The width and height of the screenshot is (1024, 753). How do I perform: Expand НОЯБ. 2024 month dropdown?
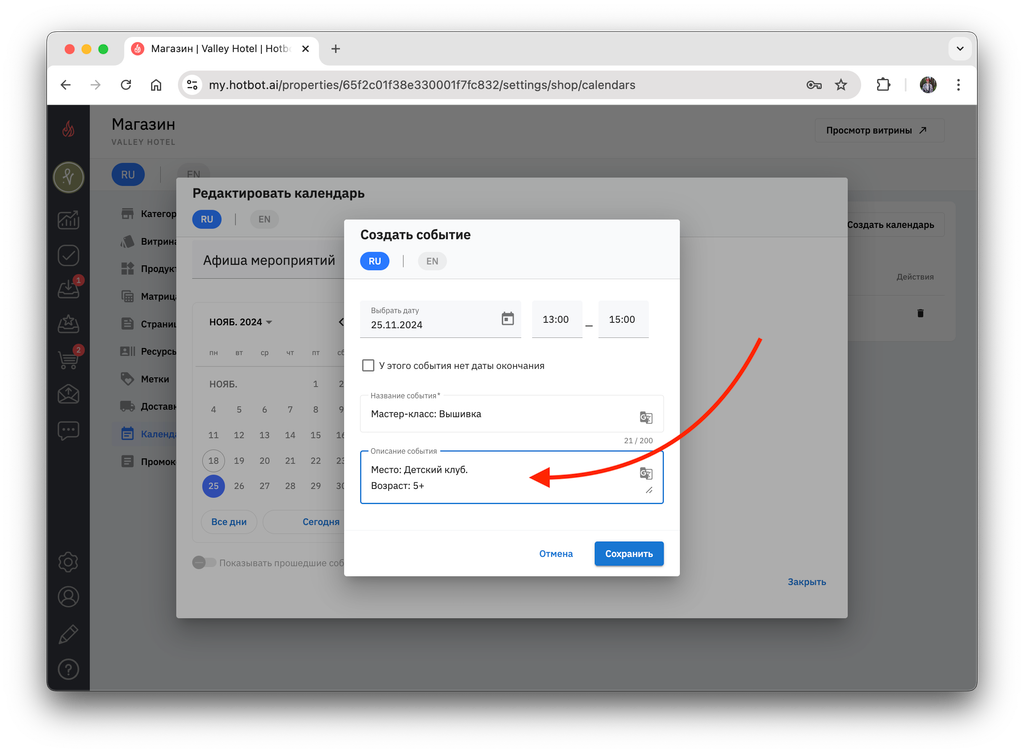[x=240, y=322]
